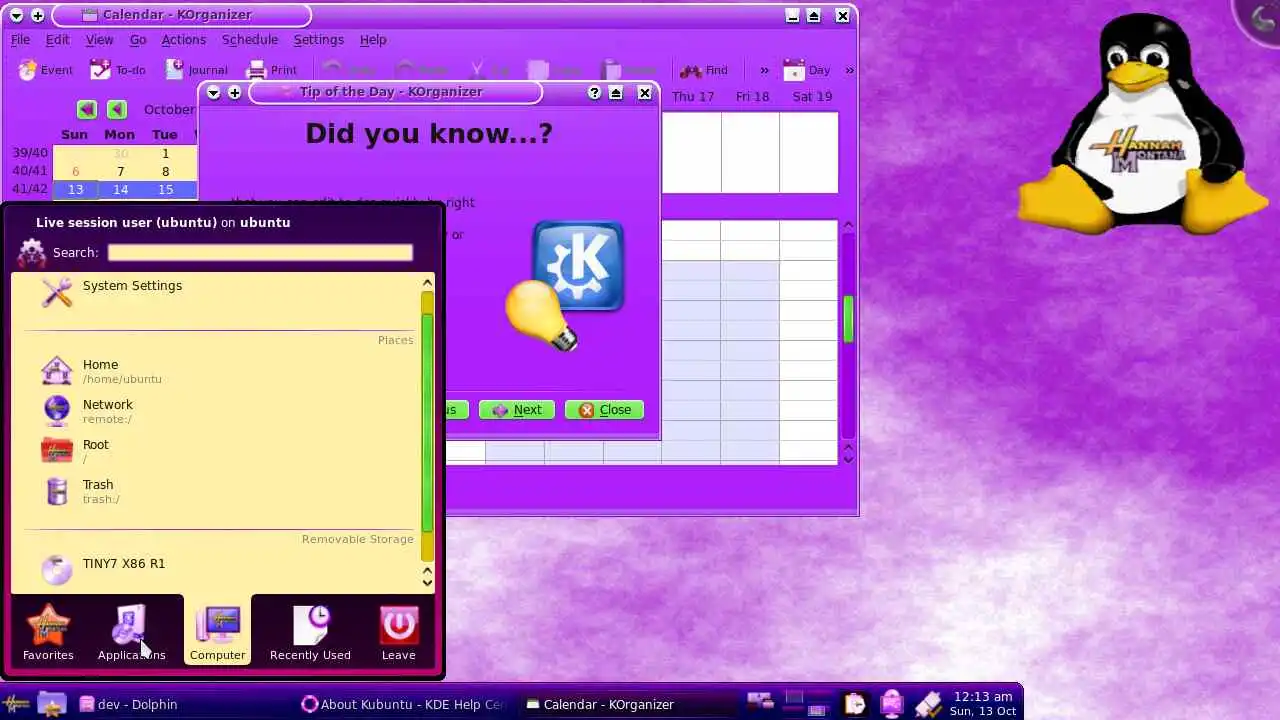Screen dimensions: 1280x720
Task: Expand toolbar overflow chevron after Day
Action: (849, 70)
